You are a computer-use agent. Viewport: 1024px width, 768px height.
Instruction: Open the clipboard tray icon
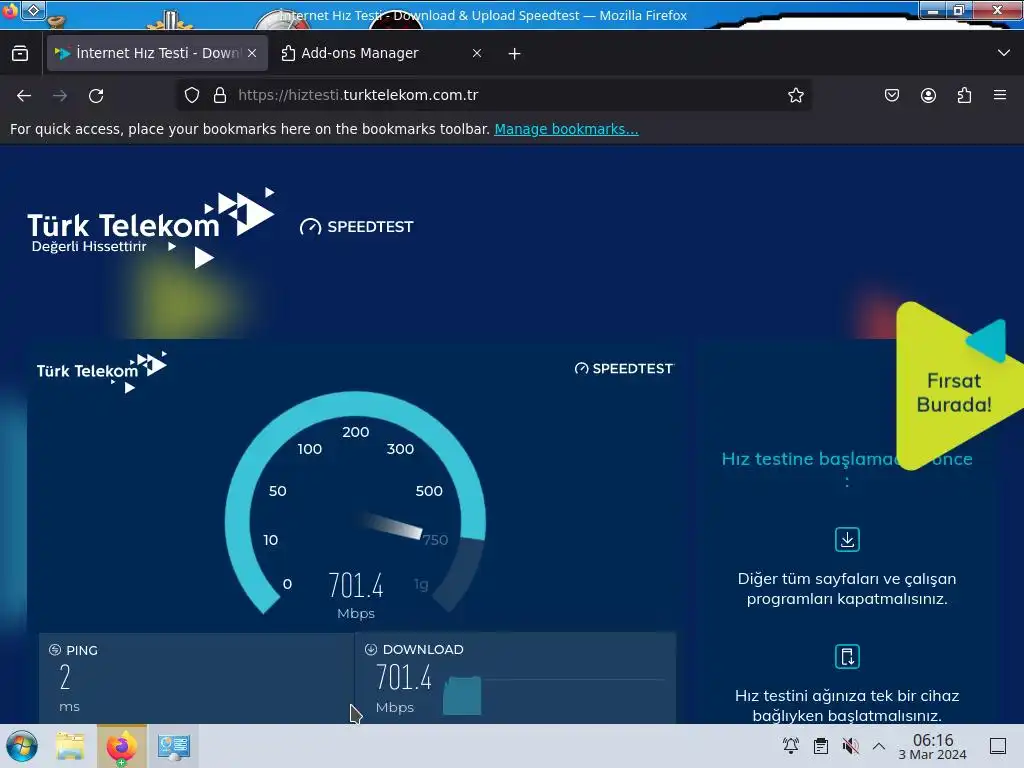821,746
